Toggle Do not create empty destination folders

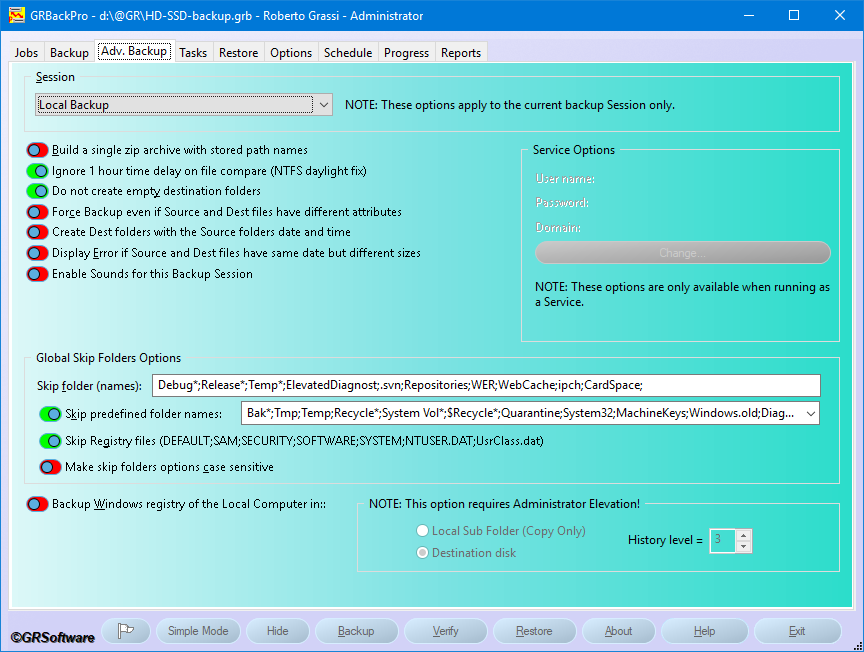click(37, 191)
